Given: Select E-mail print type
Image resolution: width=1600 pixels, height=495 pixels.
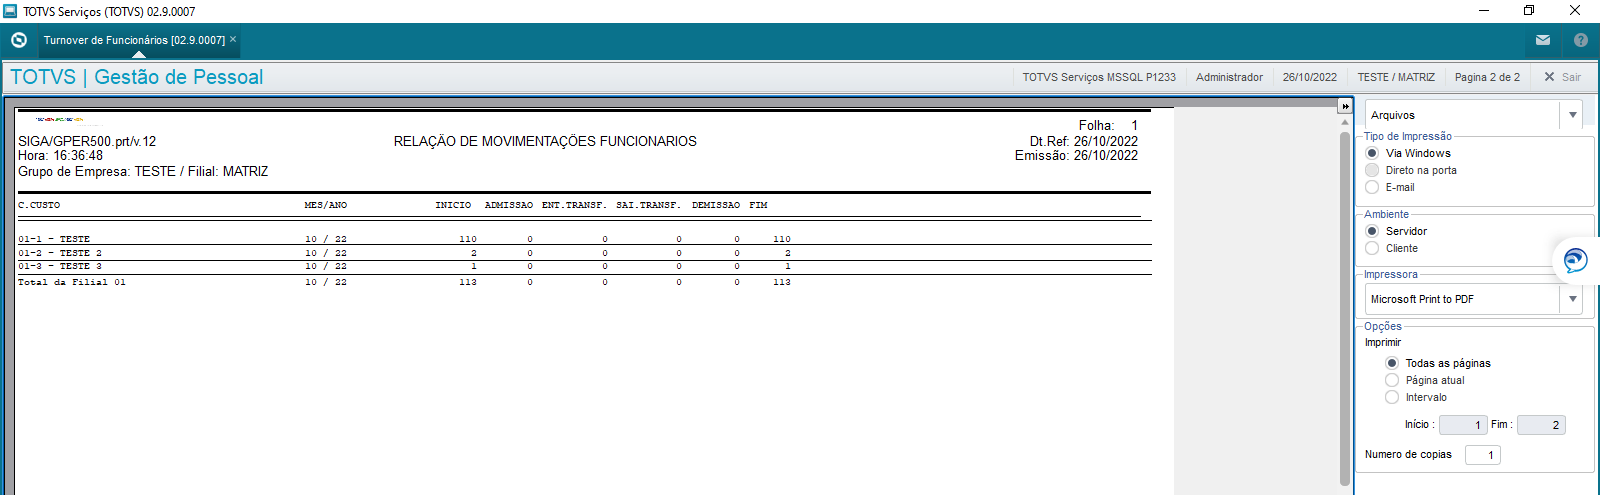Looking at the screenshot, I should pos(1372,187).
